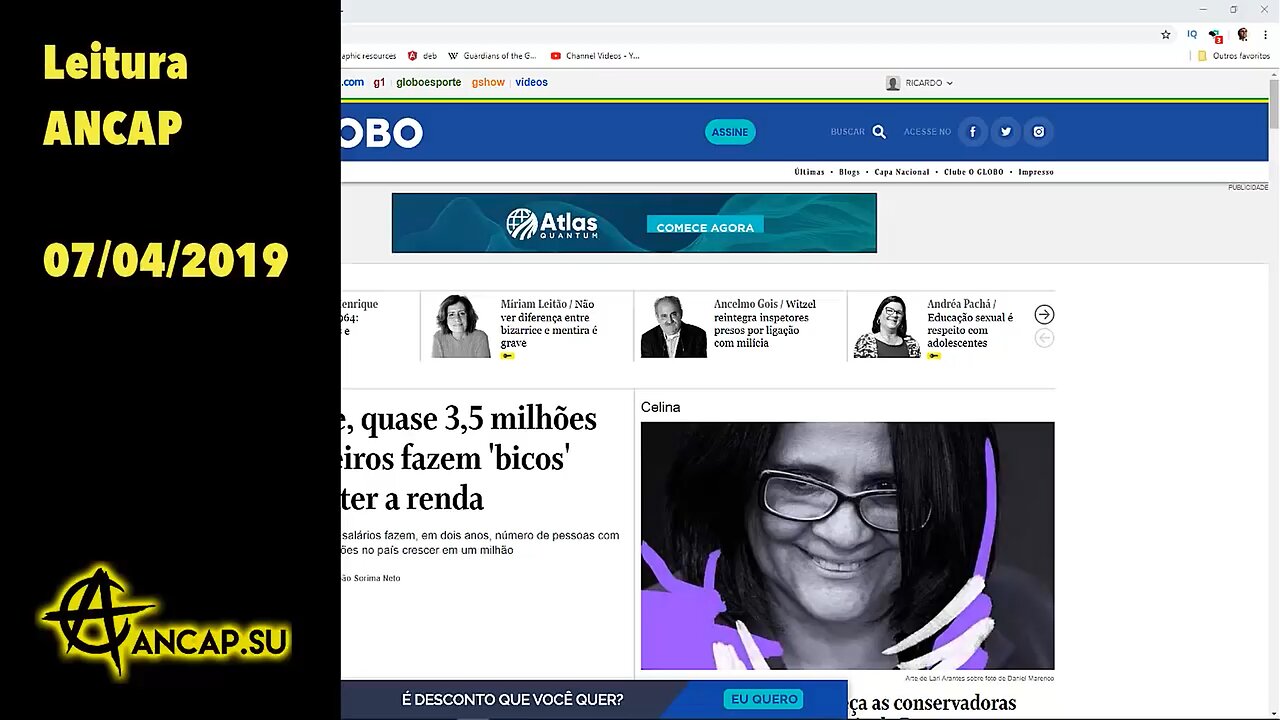Go to gshow in the Globo bar
The image size is (1280, 720).
[x=488, y=83]
